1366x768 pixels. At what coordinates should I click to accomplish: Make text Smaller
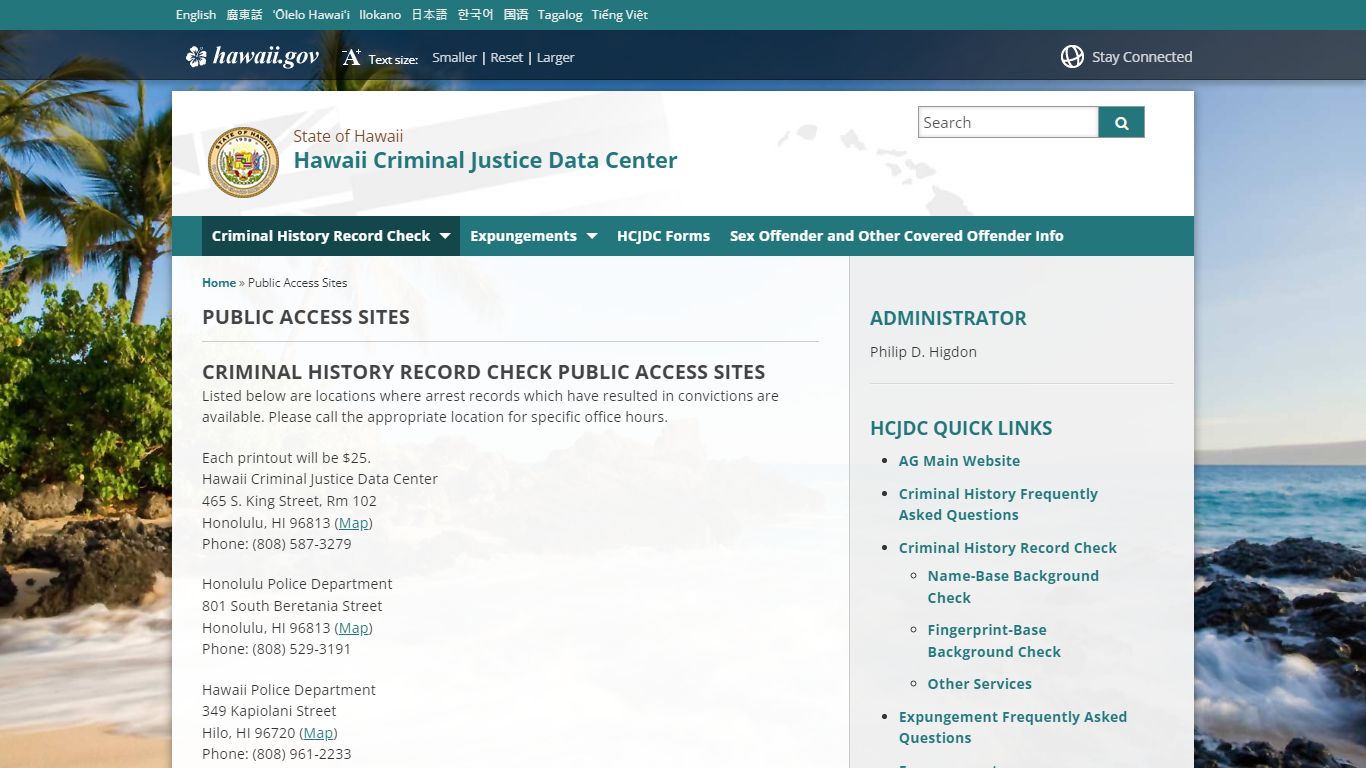point(454,58)
